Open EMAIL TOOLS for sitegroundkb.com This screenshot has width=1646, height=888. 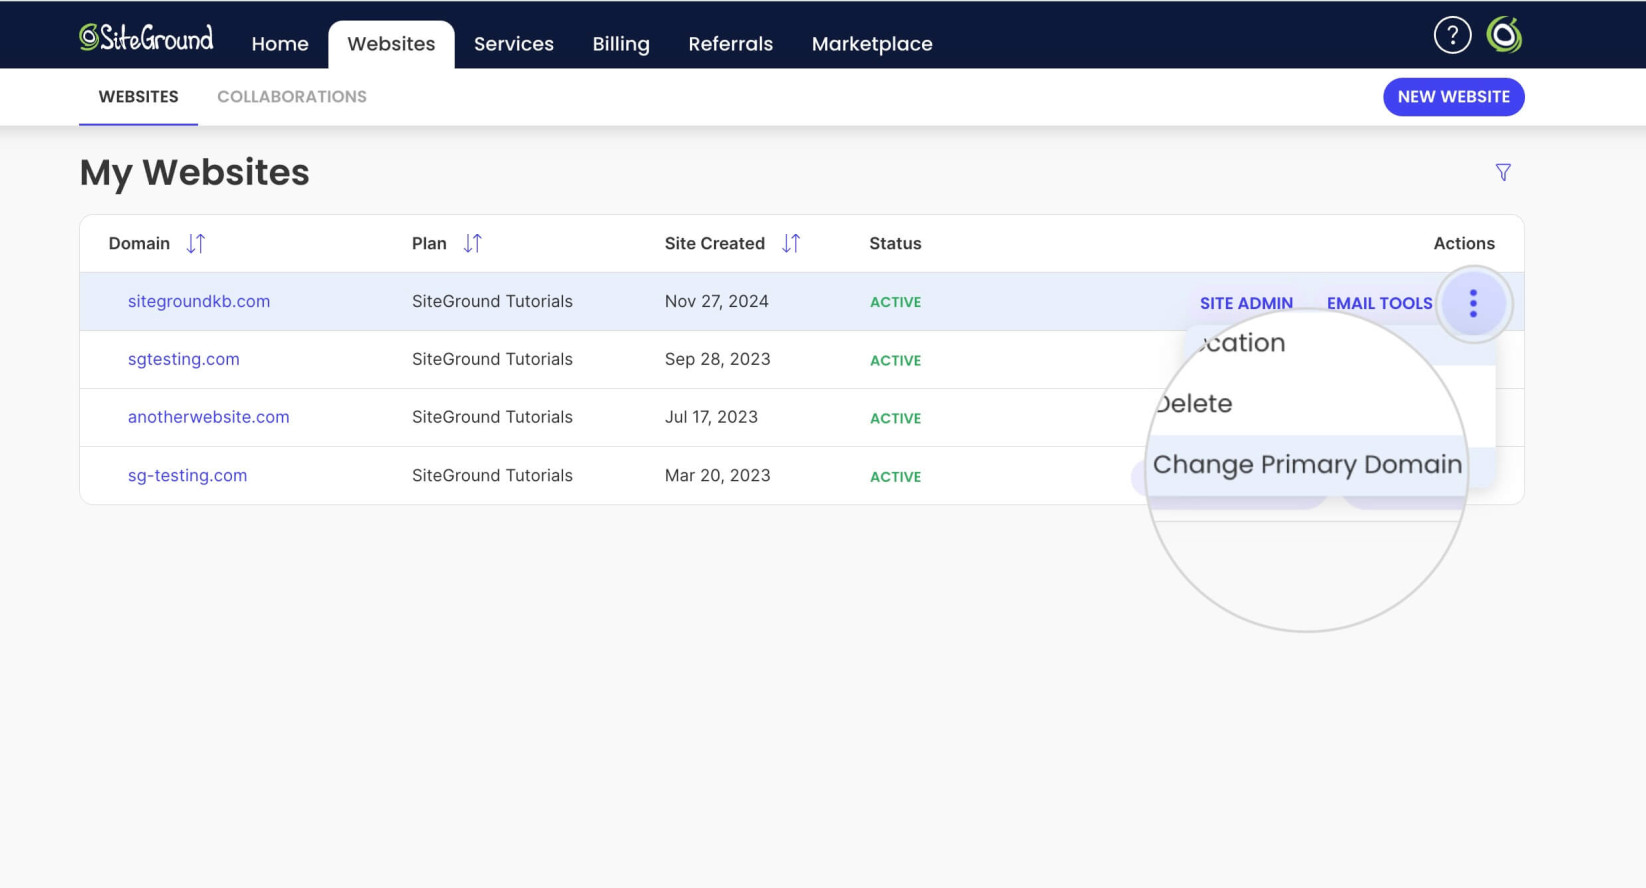point(1379,303)
